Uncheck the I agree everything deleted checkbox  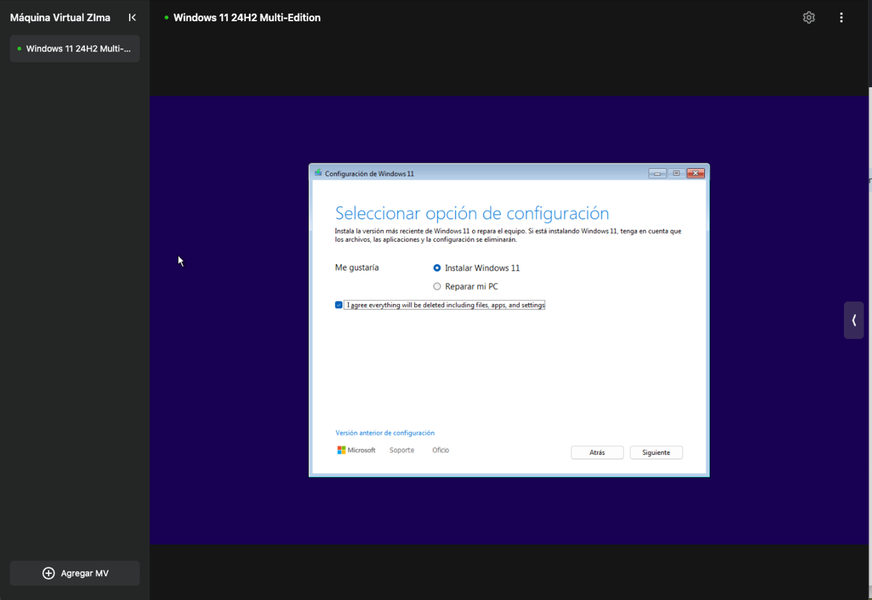pos(339,305)
